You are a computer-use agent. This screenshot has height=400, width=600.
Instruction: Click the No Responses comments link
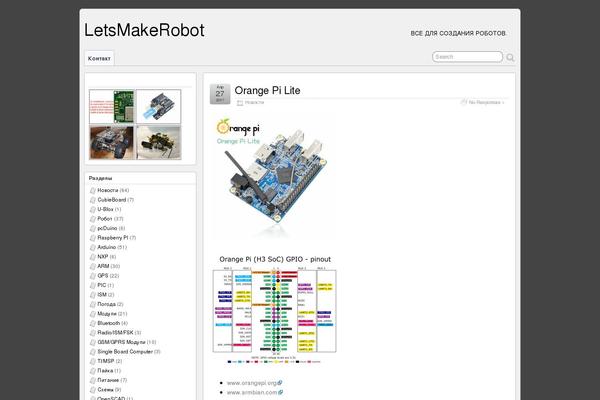click(x=486, y=102)
